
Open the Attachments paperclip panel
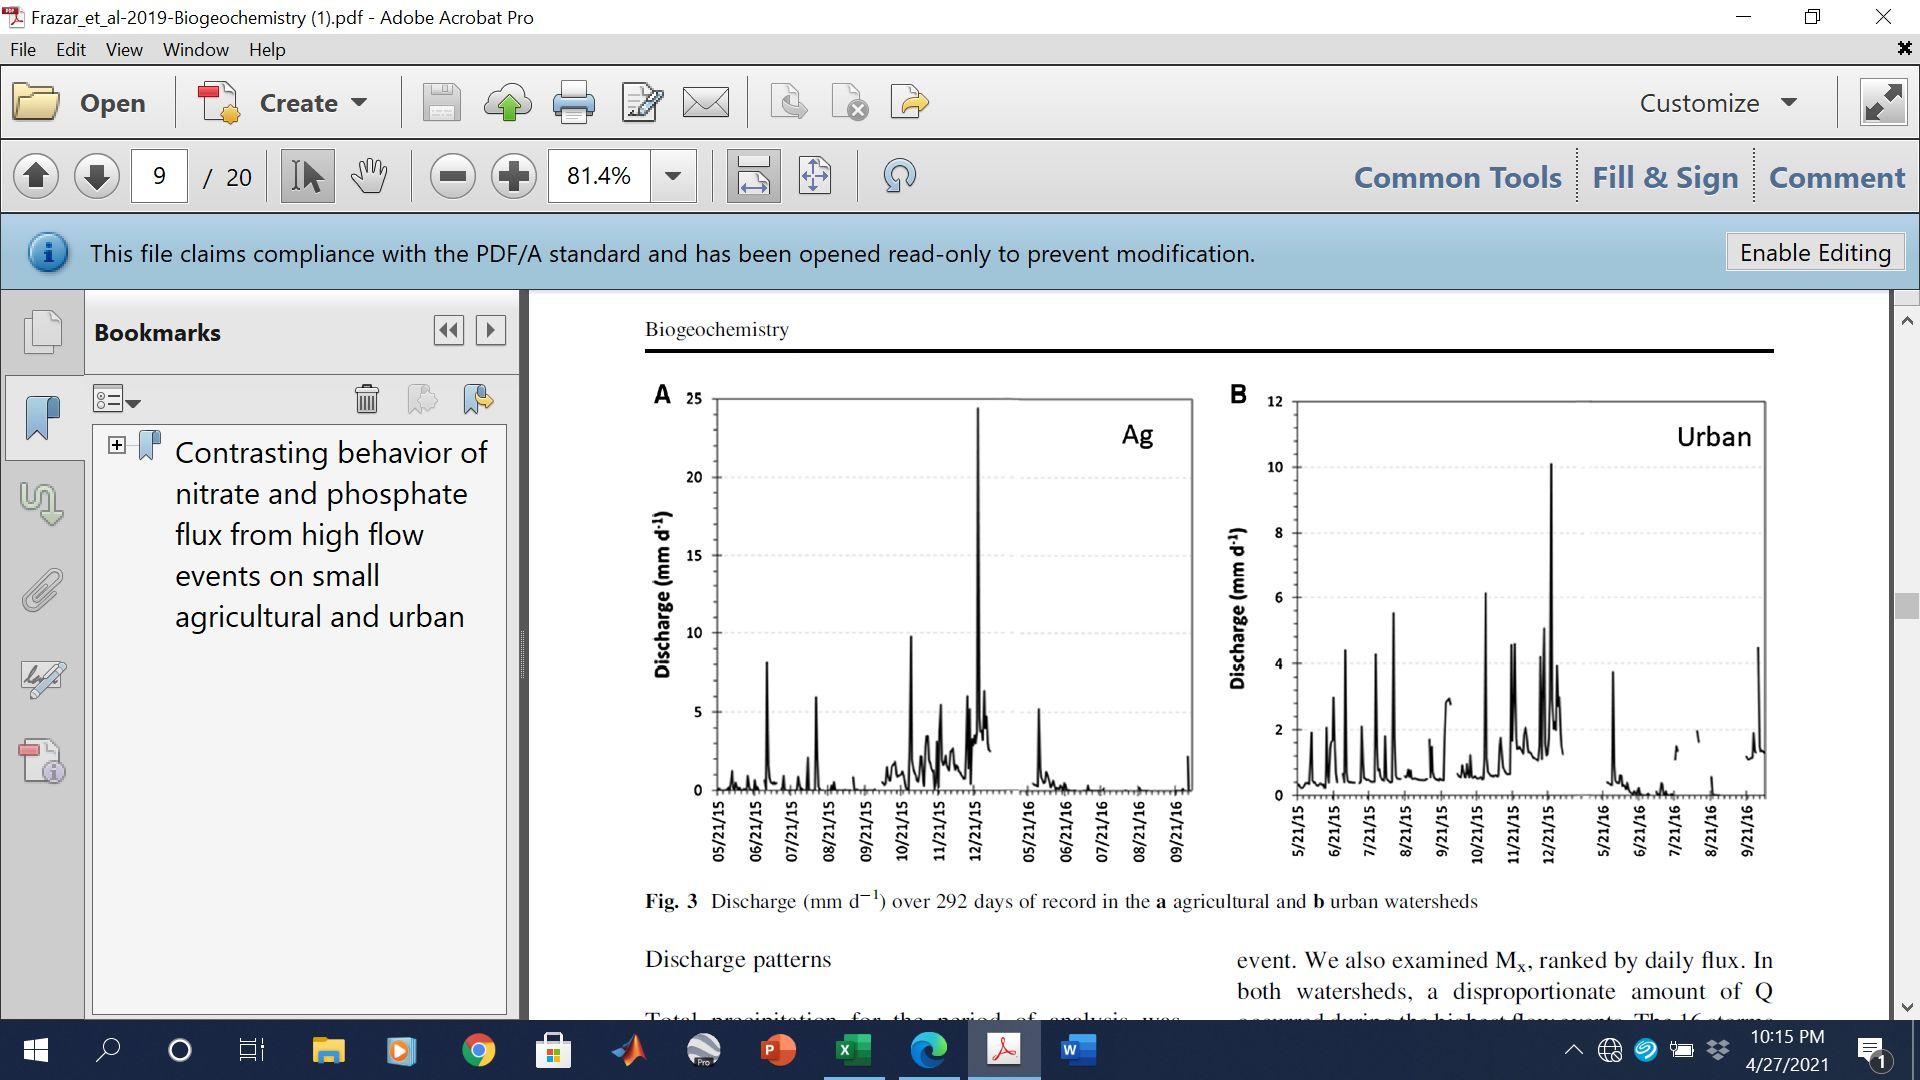click(42, 590)
